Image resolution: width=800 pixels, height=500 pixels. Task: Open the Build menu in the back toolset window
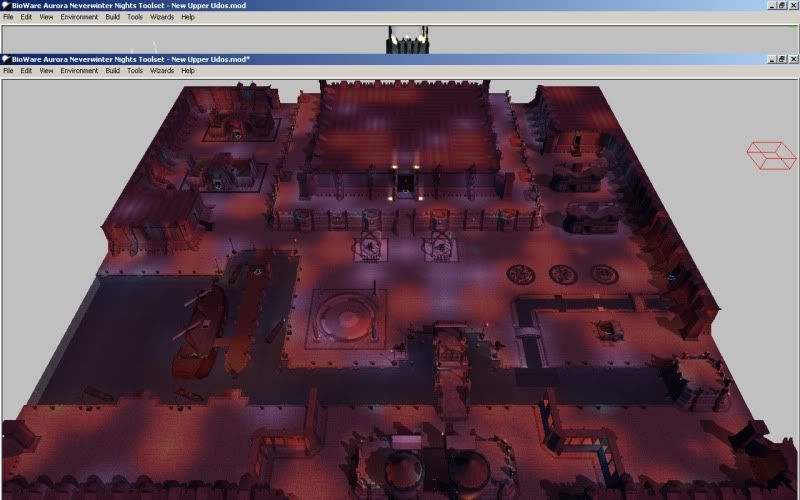113,17
